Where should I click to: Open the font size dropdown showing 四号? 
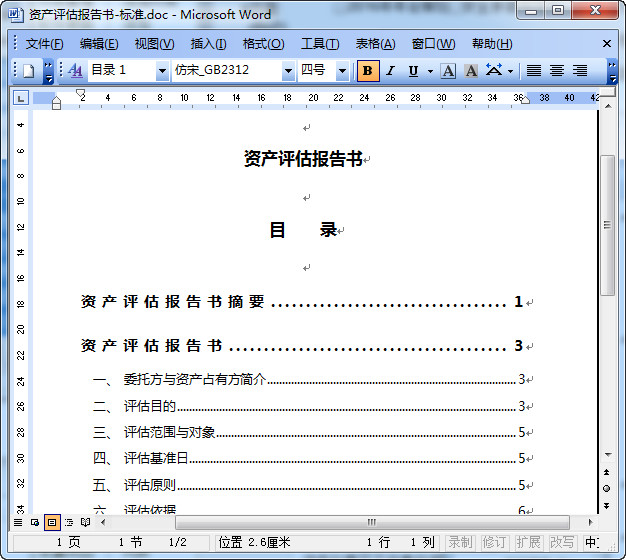coord(342,71)
